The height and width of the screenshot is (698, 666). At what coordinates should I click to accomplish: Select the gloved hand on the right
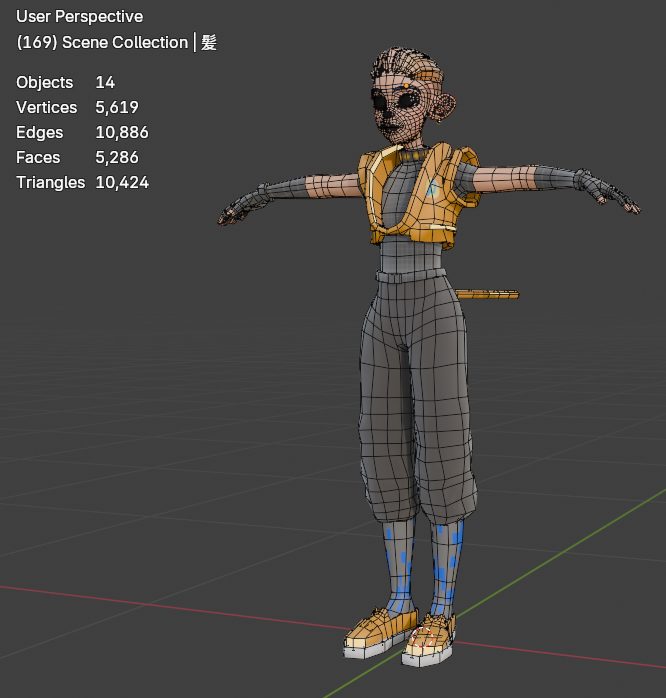coord(610,192)
